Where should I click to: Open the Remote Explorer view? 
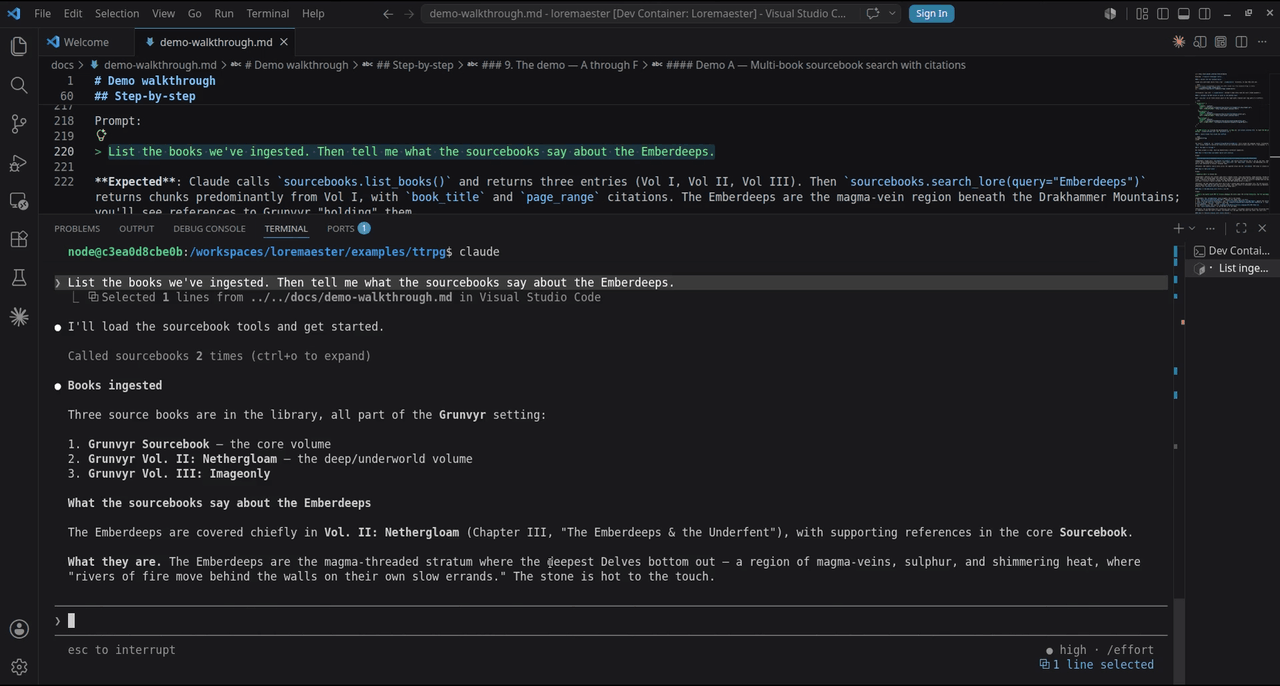click(x=18, y=201)
